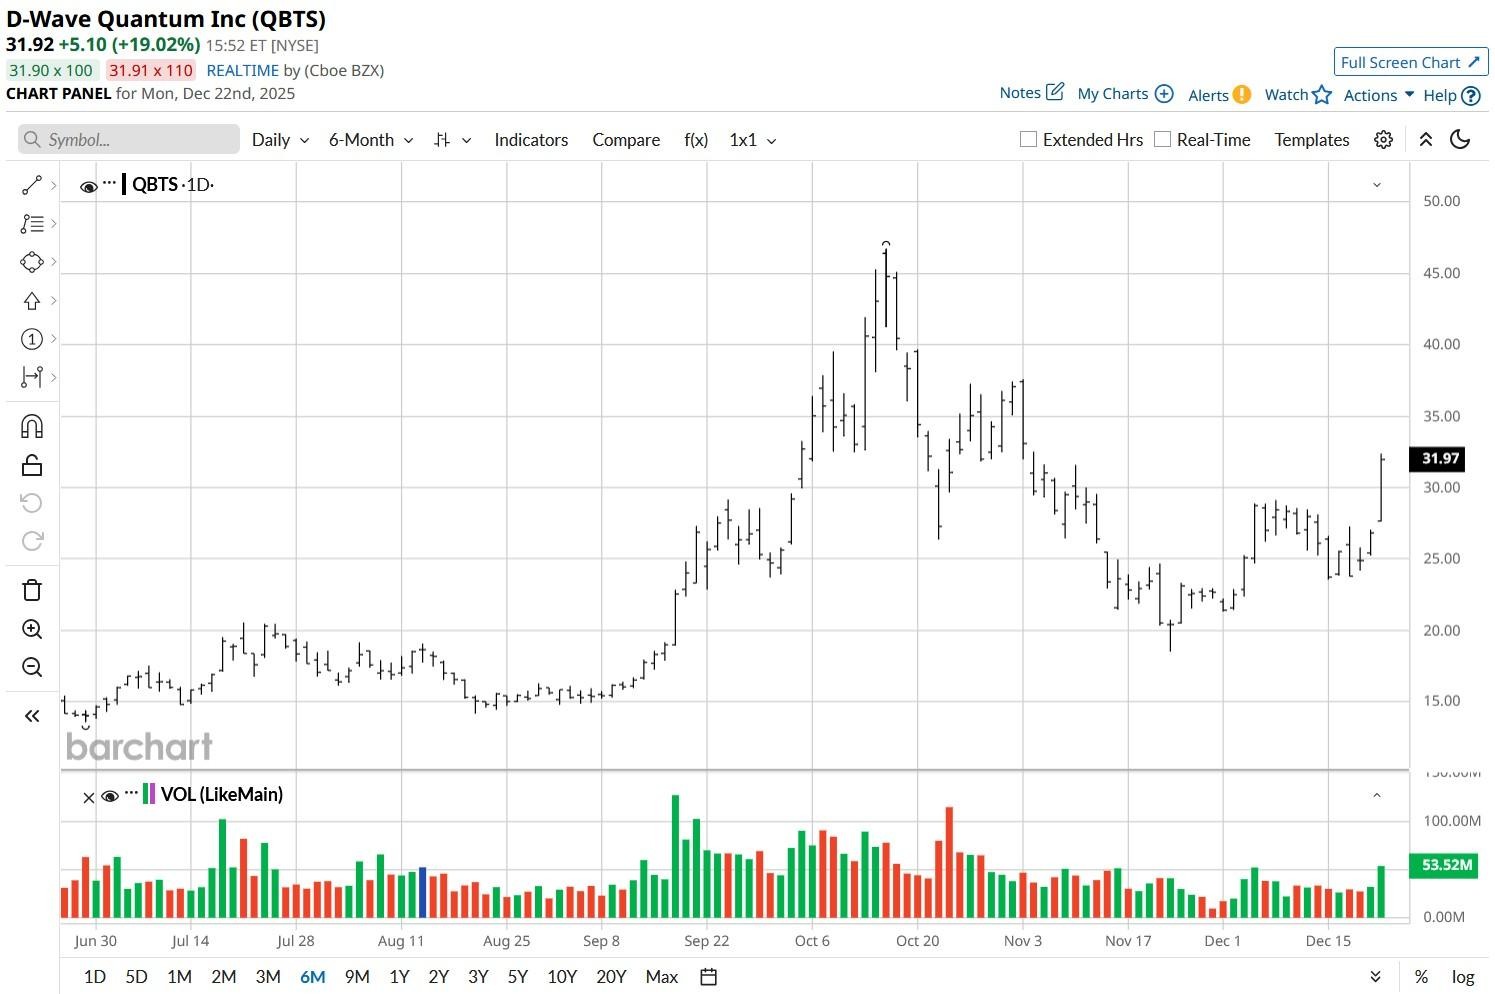Open Full Screen Chart
Image resolution: width=1495 pixels, height=994 pixels.
click(x=1411, y=62)
